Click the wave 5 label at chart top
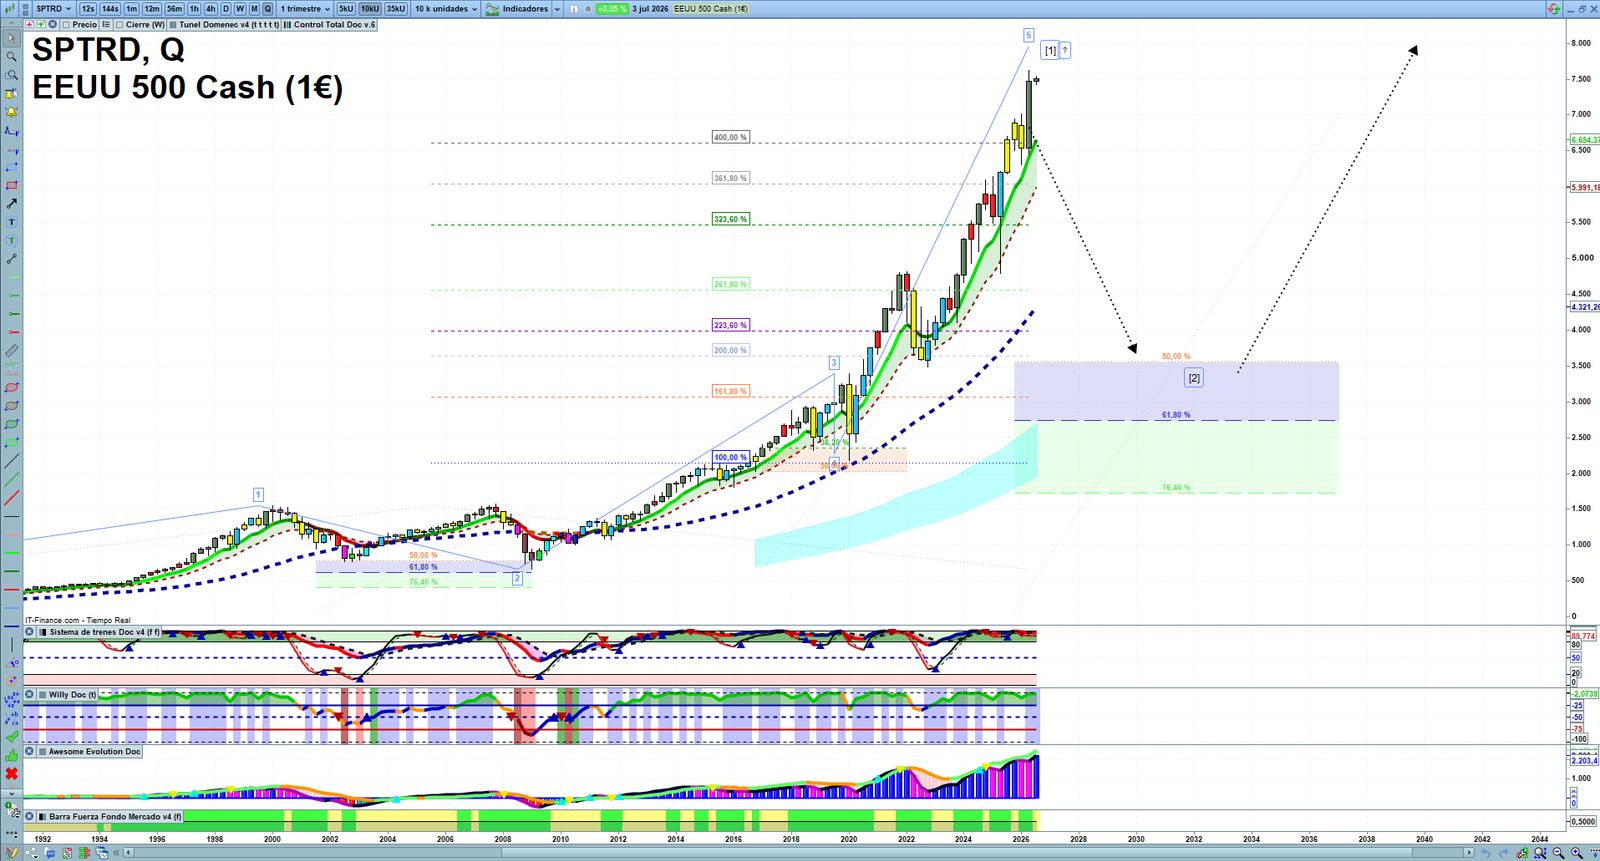1600x861 pixels. (x=1028, y=35)
